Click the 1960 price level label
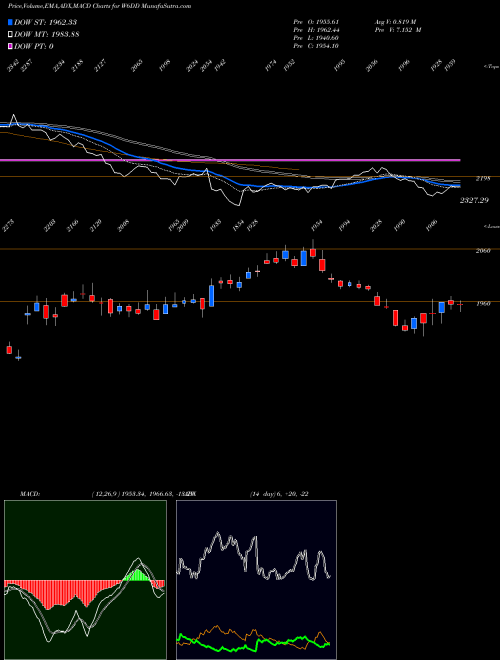Viewport: 500px width, 660px height. [483, 303]
